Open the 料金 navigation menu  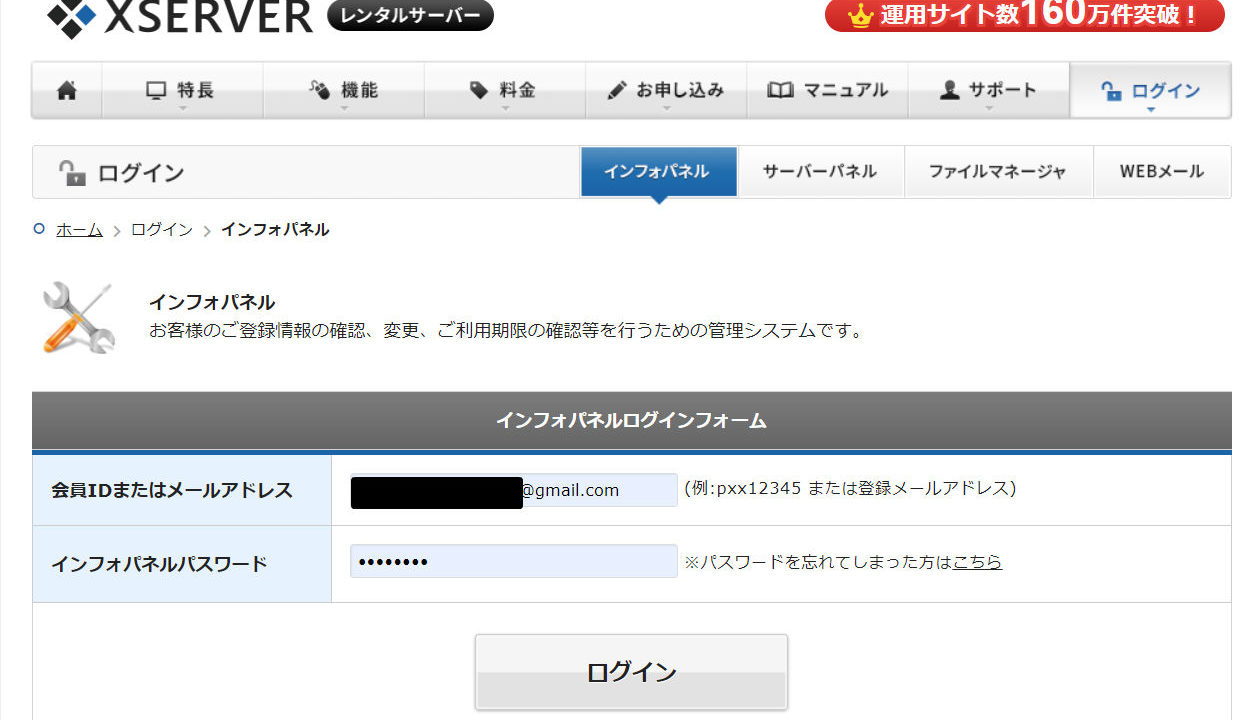point(505,90)
